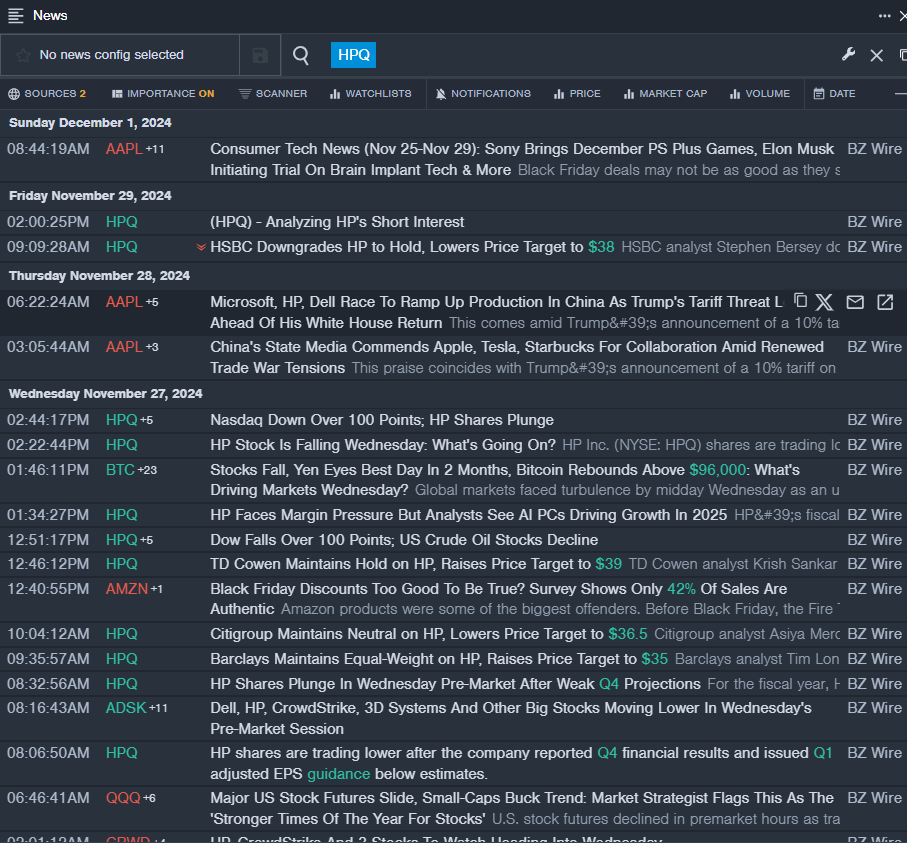The width and height of the screenshot is (907, 843).
Task: Click the BTC ticker symbol
Action: click(120, 470)
